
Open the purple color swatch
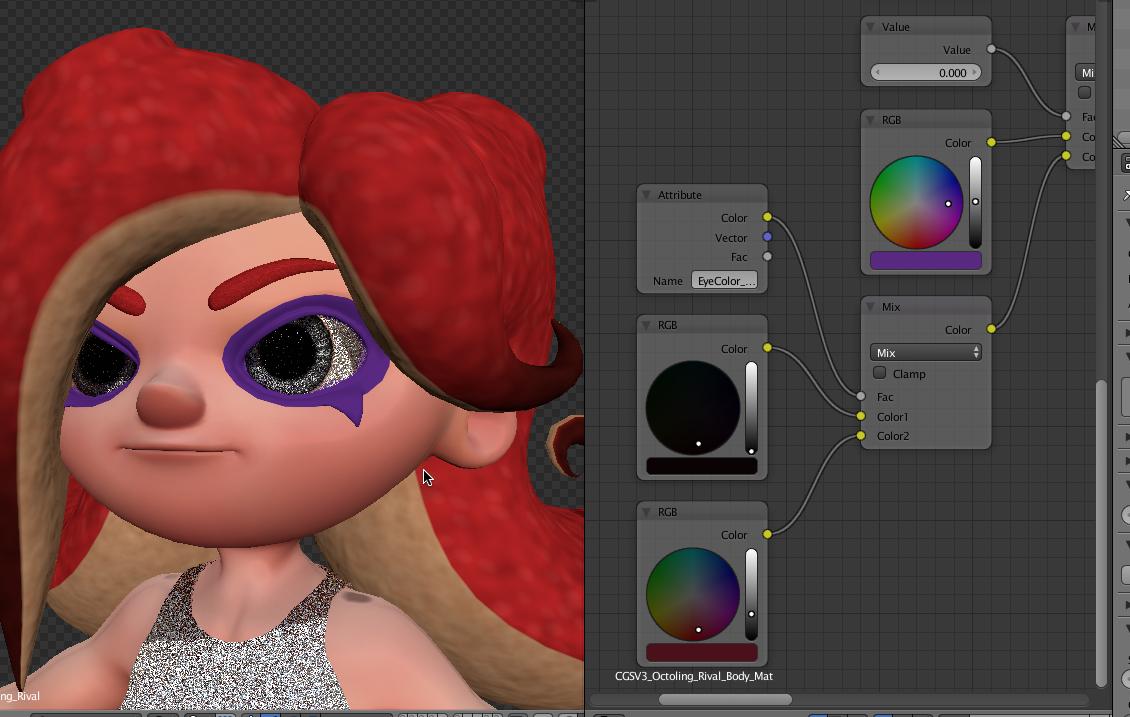point(926,261)
